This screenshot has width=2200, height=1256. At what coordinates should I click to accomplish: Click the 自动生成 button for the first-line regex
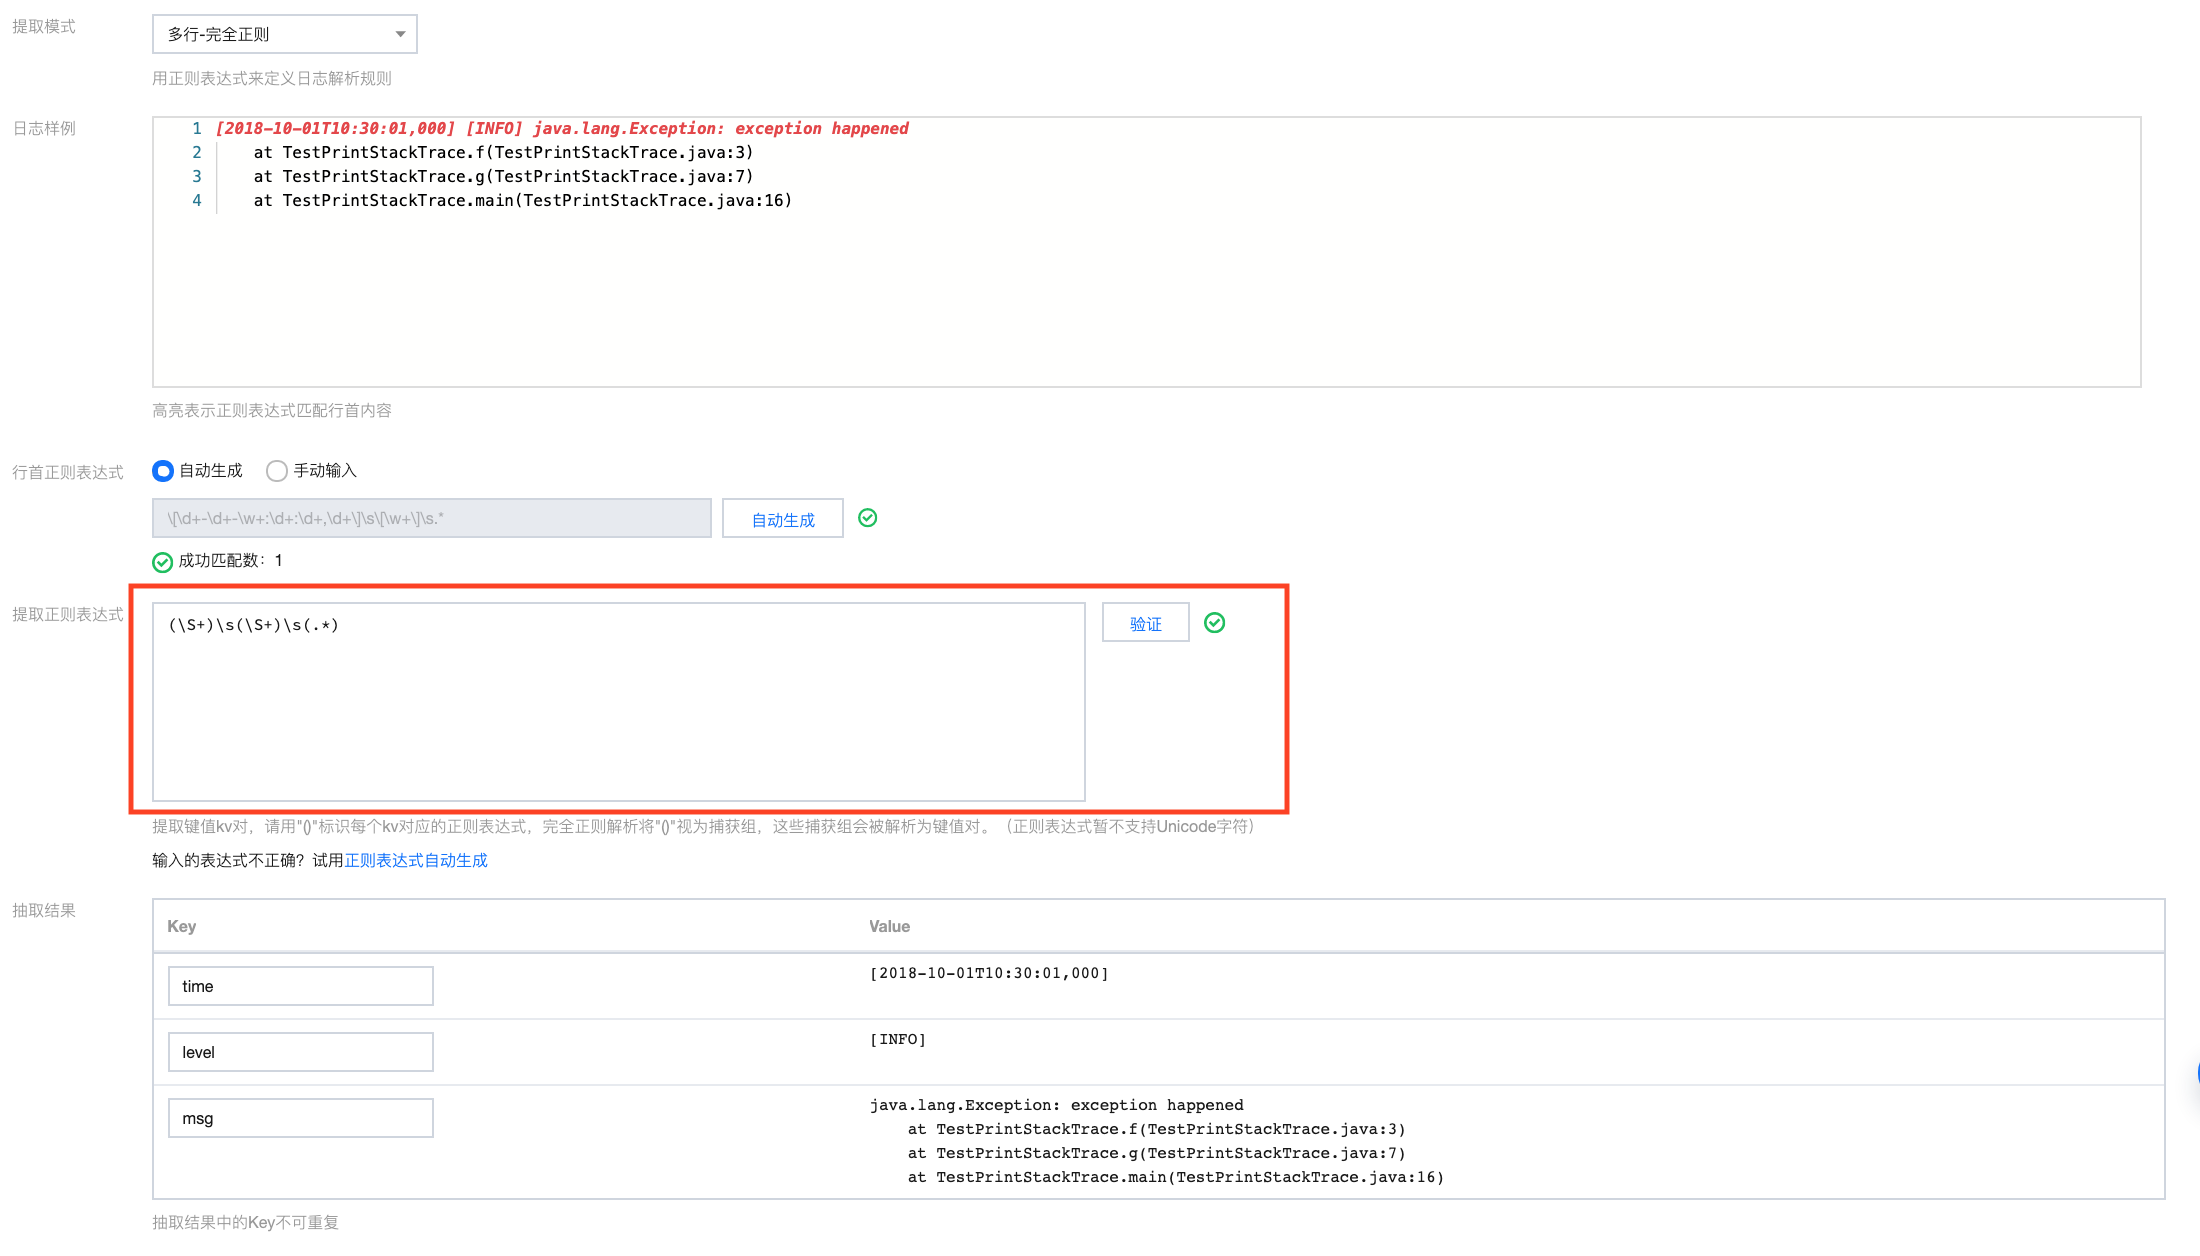point(782,519)
